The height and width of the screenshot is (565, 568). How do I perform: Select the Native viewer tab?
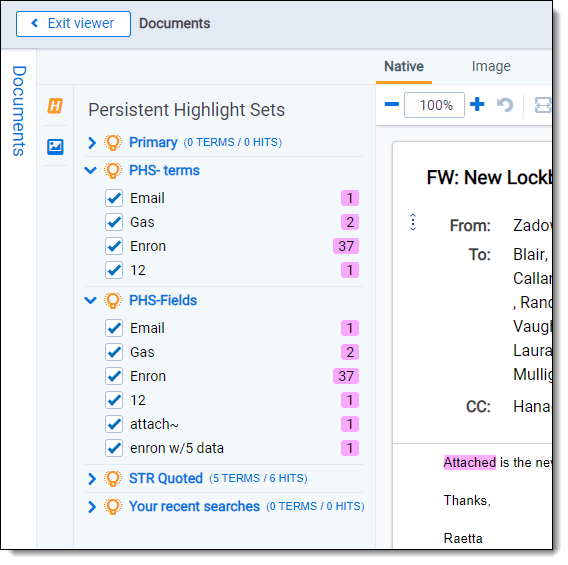tap(404, 67)
